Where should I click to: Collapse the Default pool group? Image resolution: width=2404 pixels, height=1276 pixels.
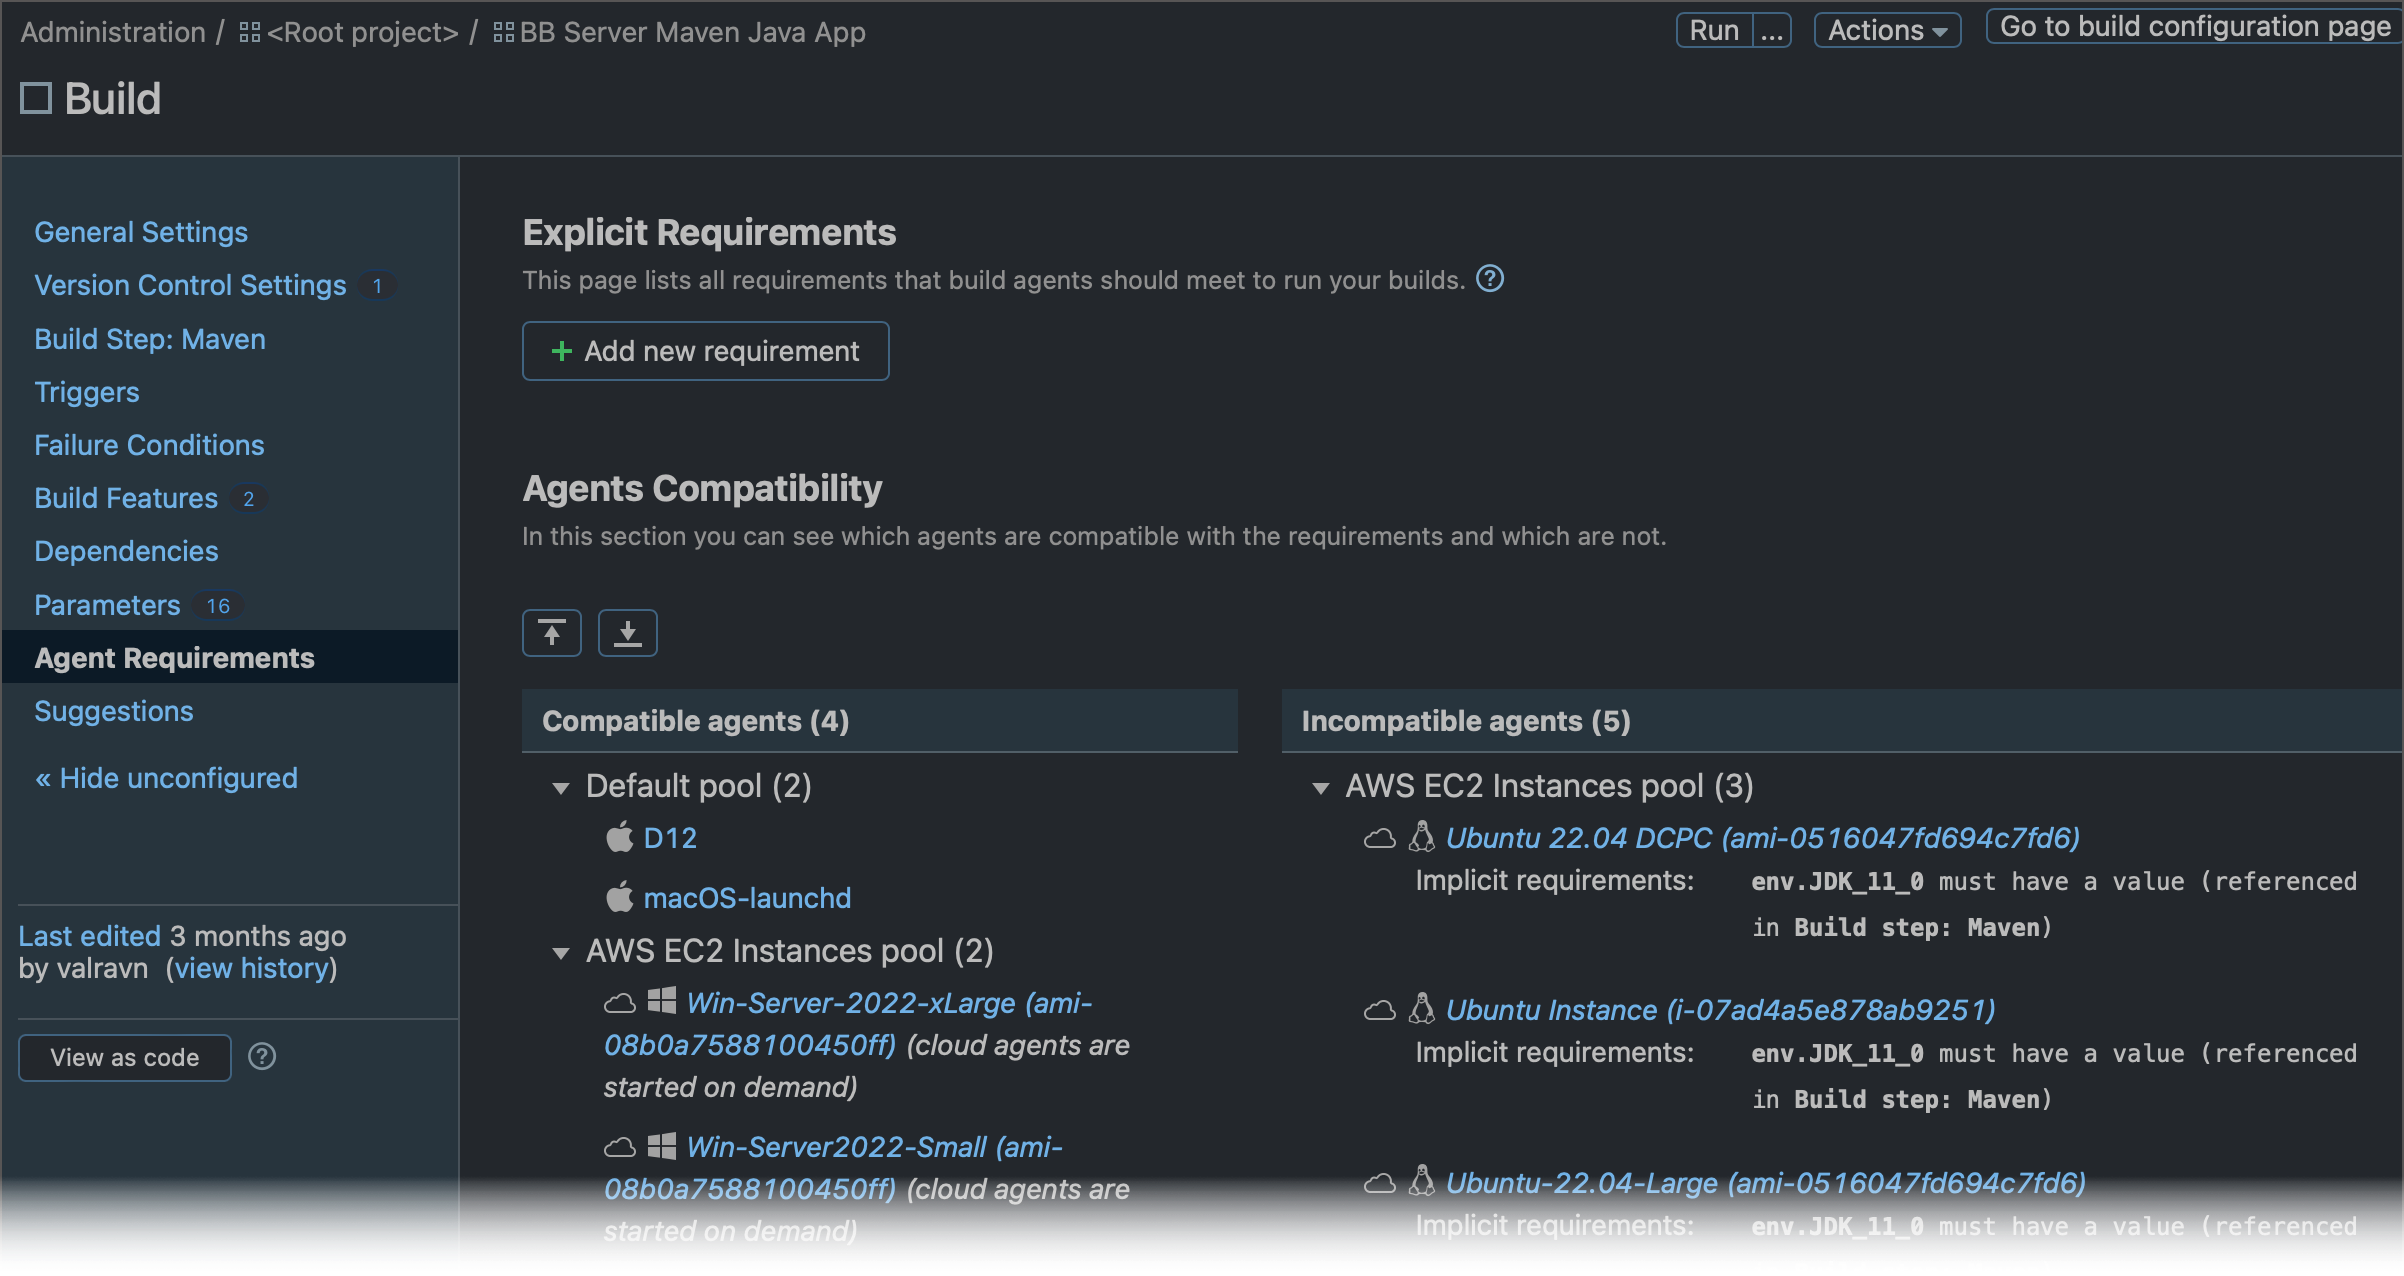tap(560, 788)
